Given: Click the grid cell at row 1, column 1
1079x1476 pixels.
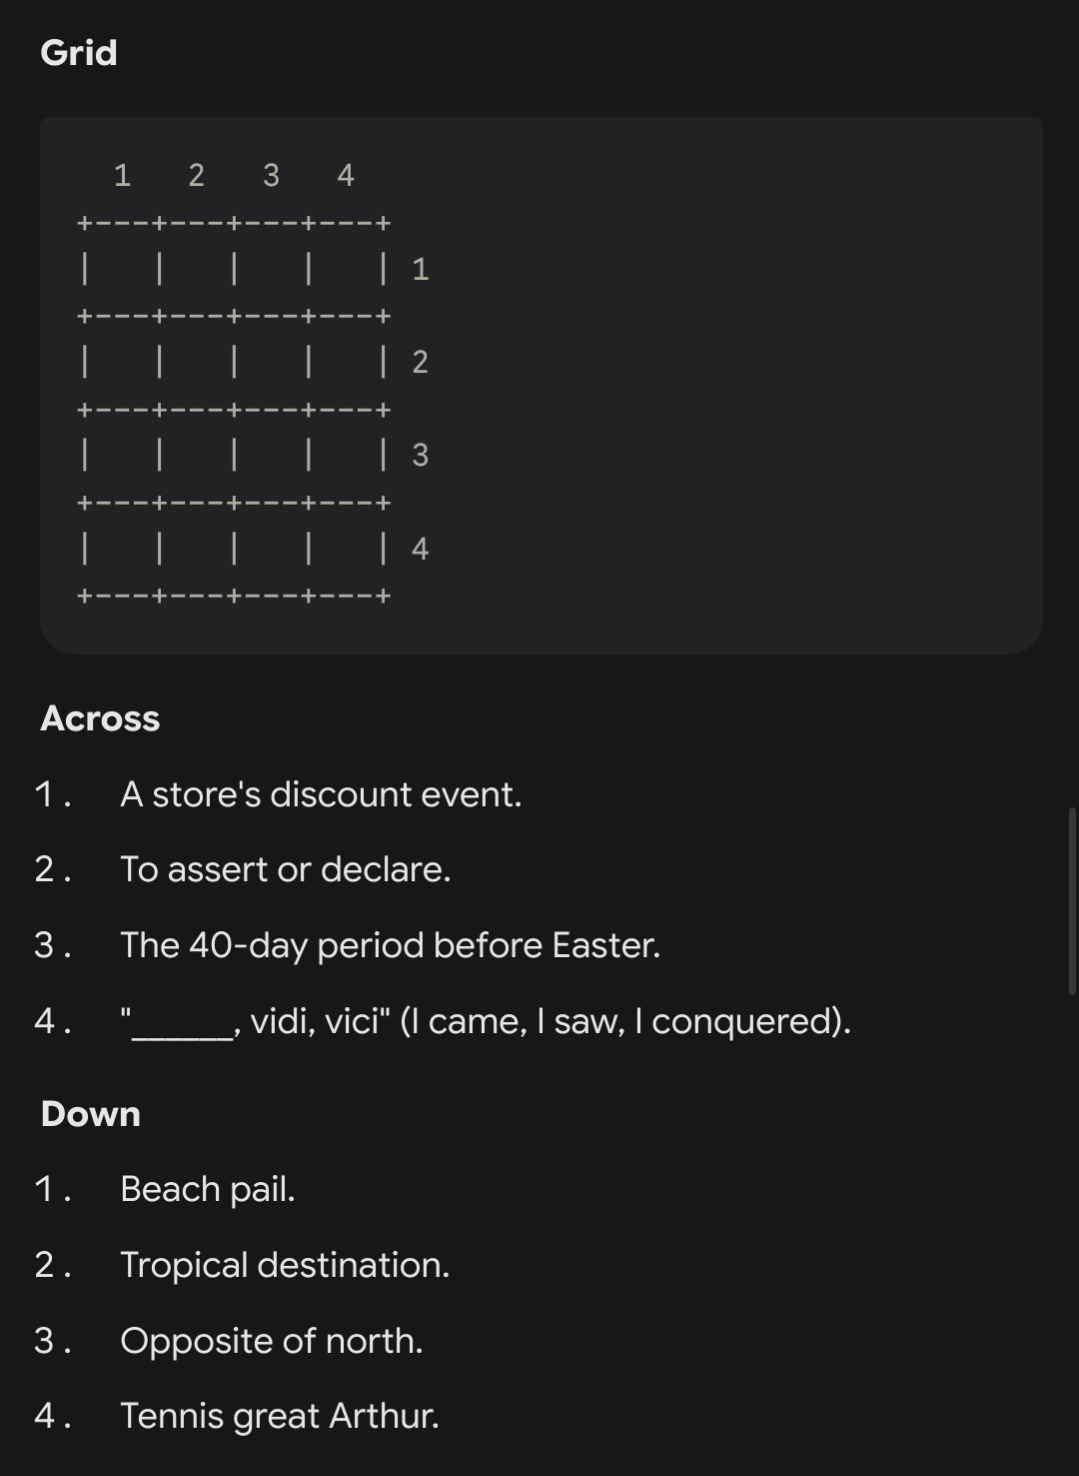Looking at the screenshot, I should point(122,269).
